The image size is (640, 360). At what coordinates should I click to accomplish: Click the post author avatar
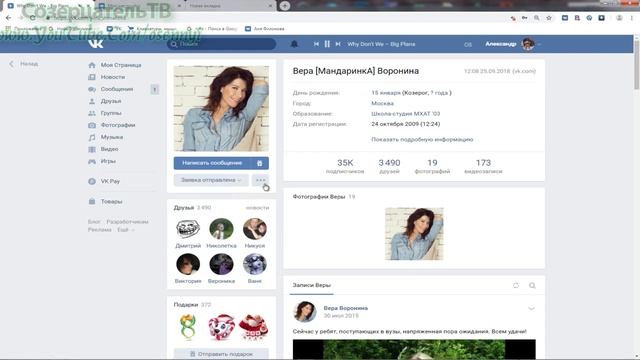pos(305,311)
